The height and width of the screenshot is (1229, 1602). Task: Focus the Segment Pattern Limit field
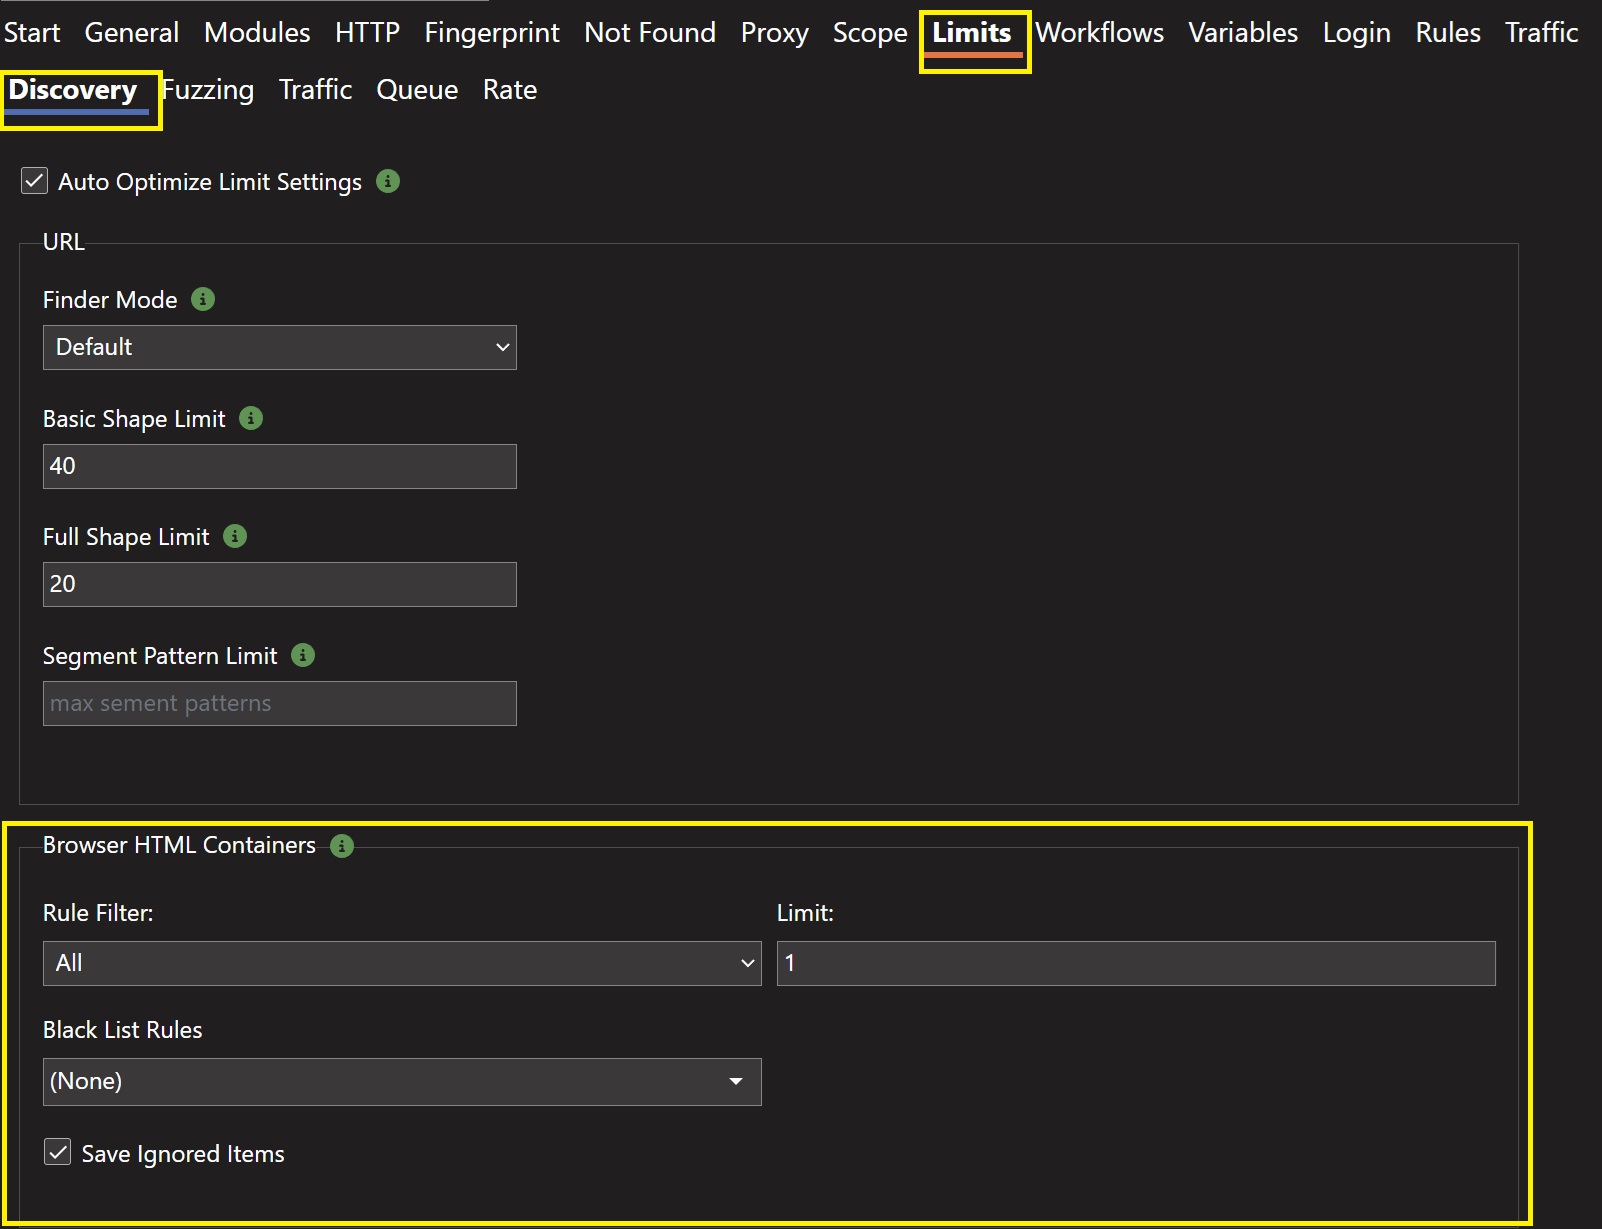click(279, 703)
